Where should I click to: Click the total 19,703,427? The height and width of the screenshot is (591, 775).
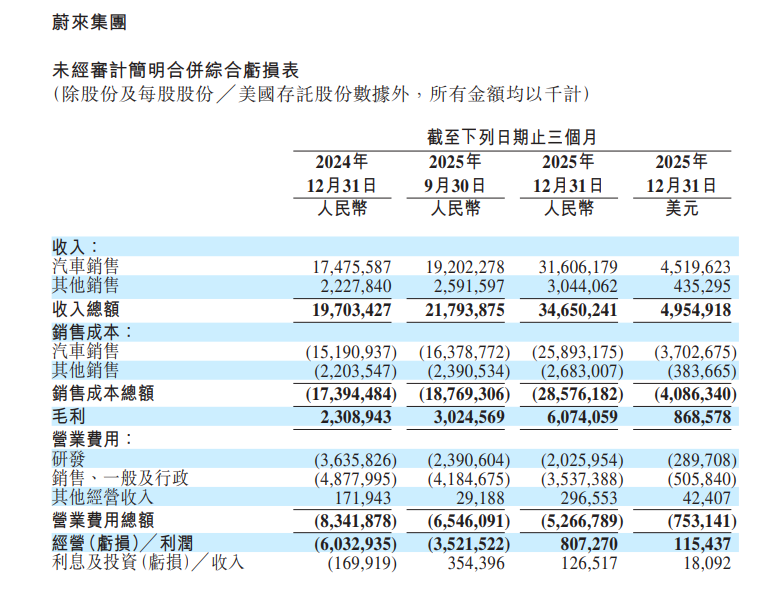click(x=352, y=310)
